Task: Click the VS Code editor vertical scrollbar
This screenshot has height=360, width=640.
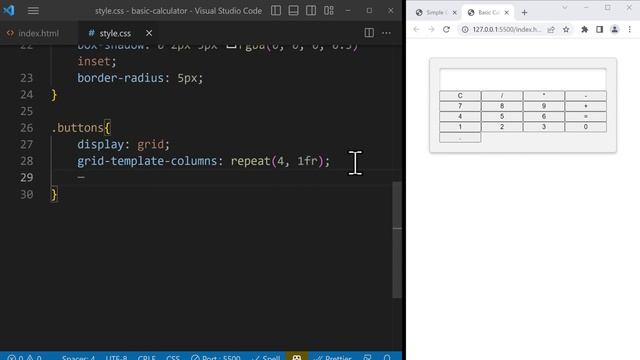Action: (x=397, y=240)
